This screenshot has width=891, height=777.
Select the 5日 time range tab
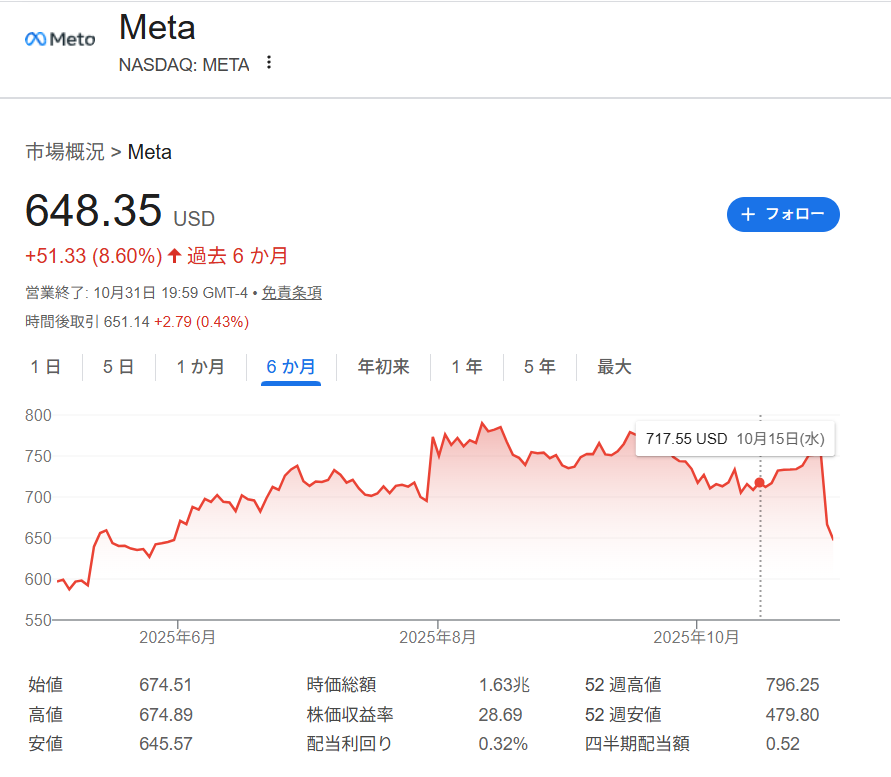coord(118,367)
